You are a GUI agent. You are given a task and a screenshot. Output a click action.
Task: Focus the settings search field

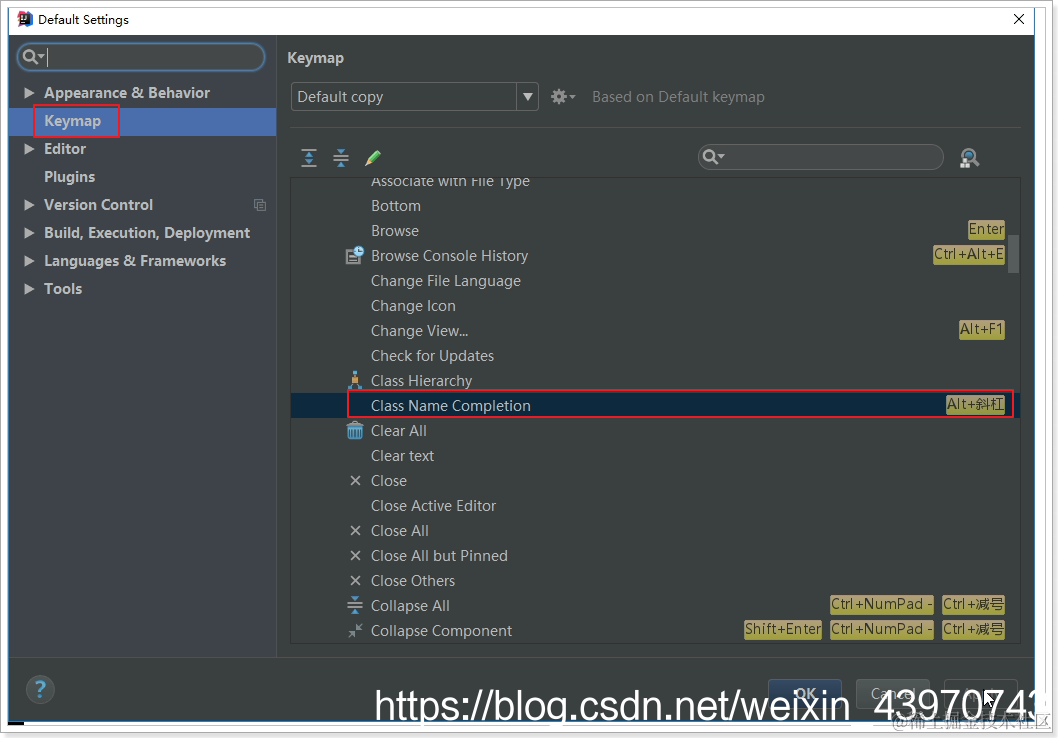tap(141, 57)
